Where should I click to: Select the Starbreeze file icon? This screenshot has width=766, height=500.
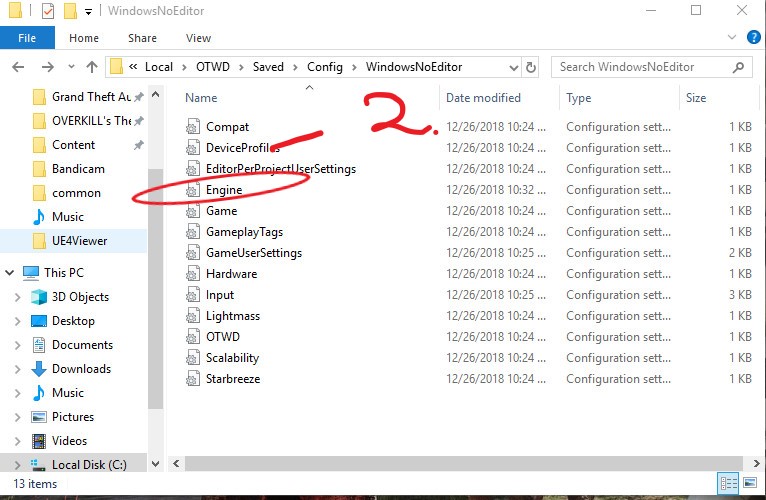coord(192,379)
